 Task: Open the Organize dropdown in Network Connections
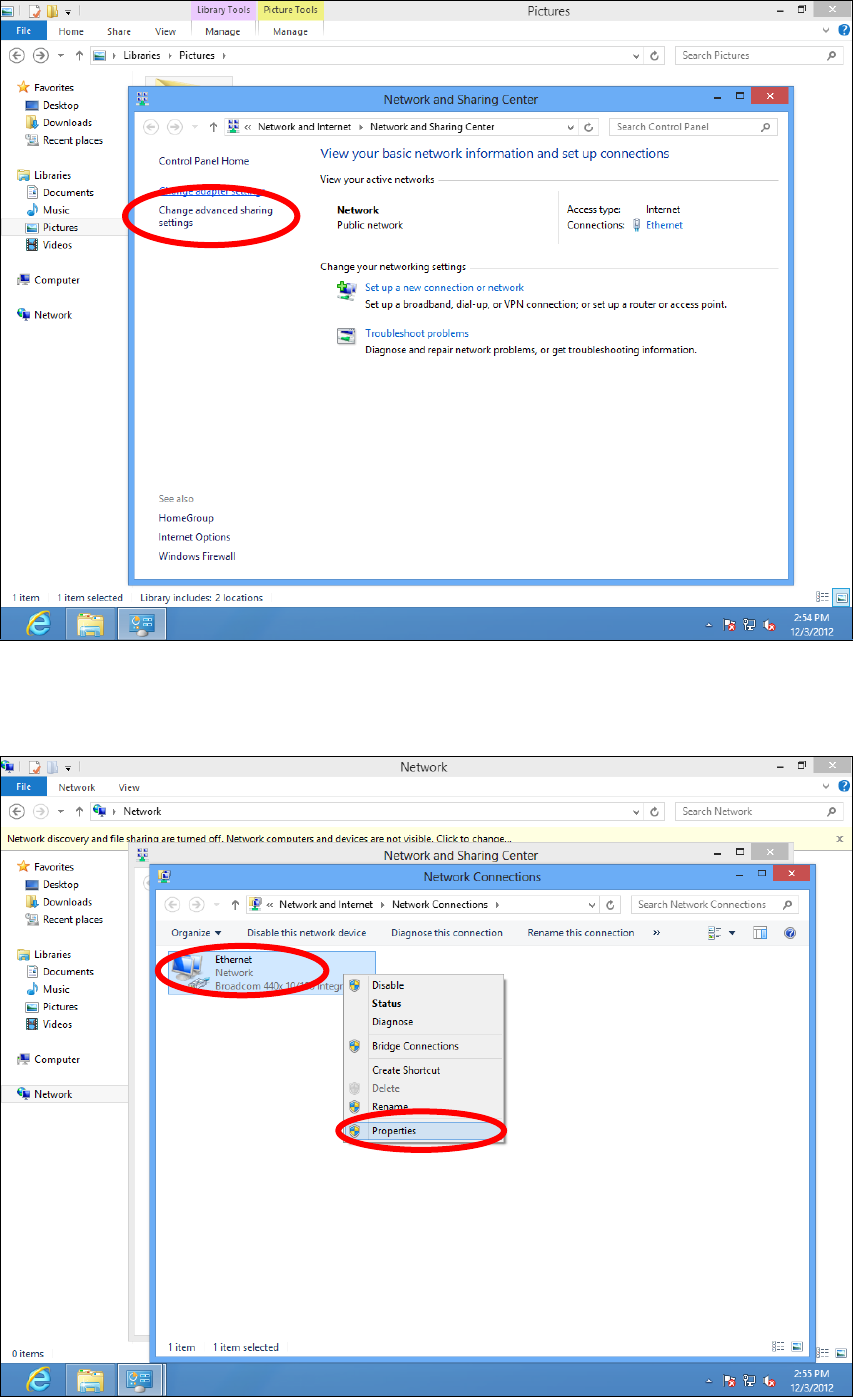tap(196, 932)
